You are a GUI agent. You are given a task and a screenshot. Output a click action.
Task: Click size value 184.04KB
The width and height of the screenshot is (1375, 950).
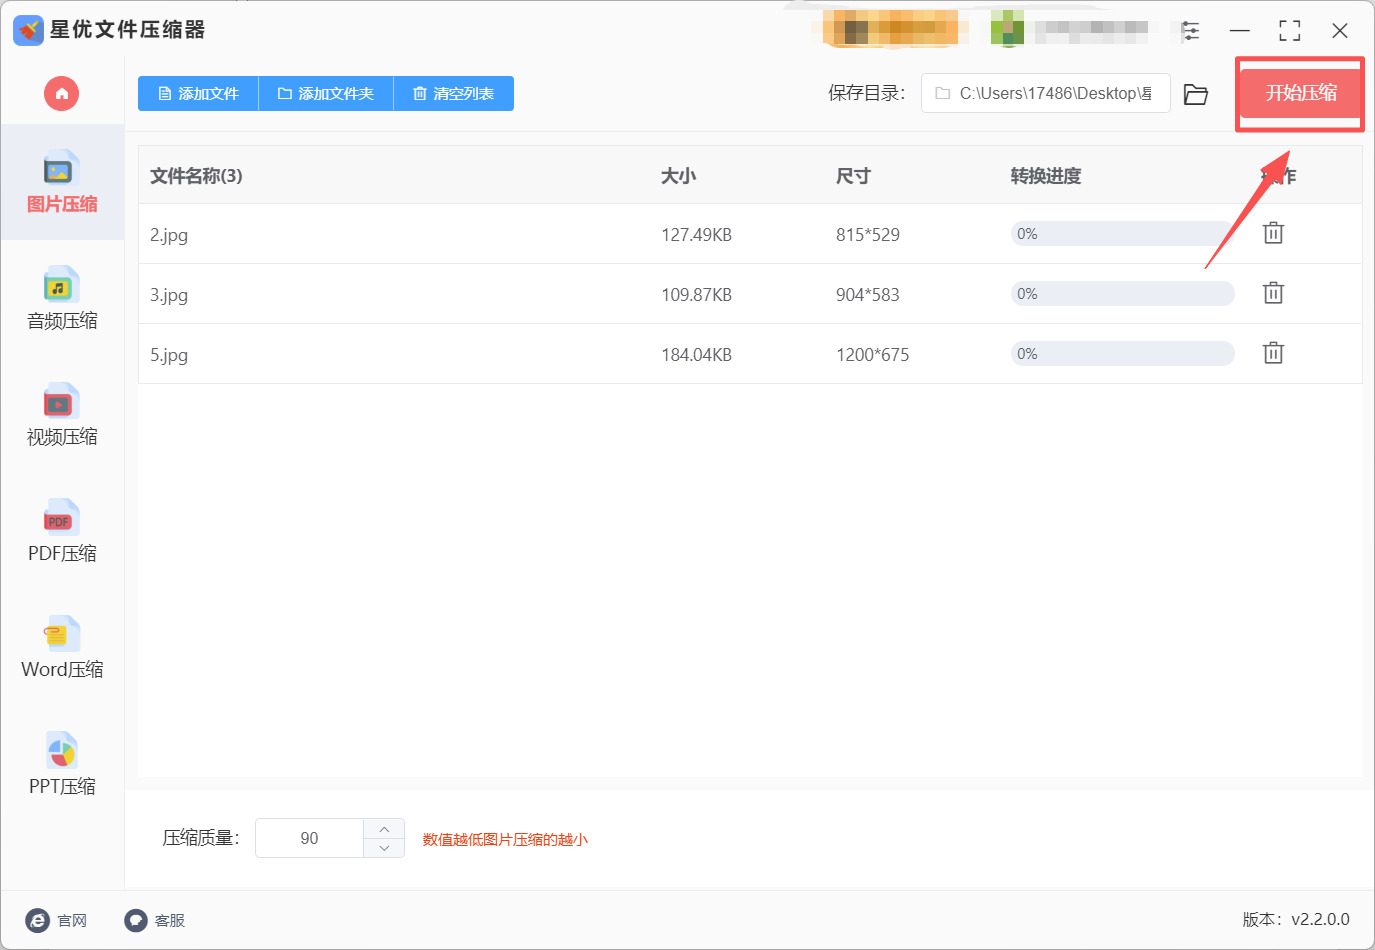tap(696, 355)
